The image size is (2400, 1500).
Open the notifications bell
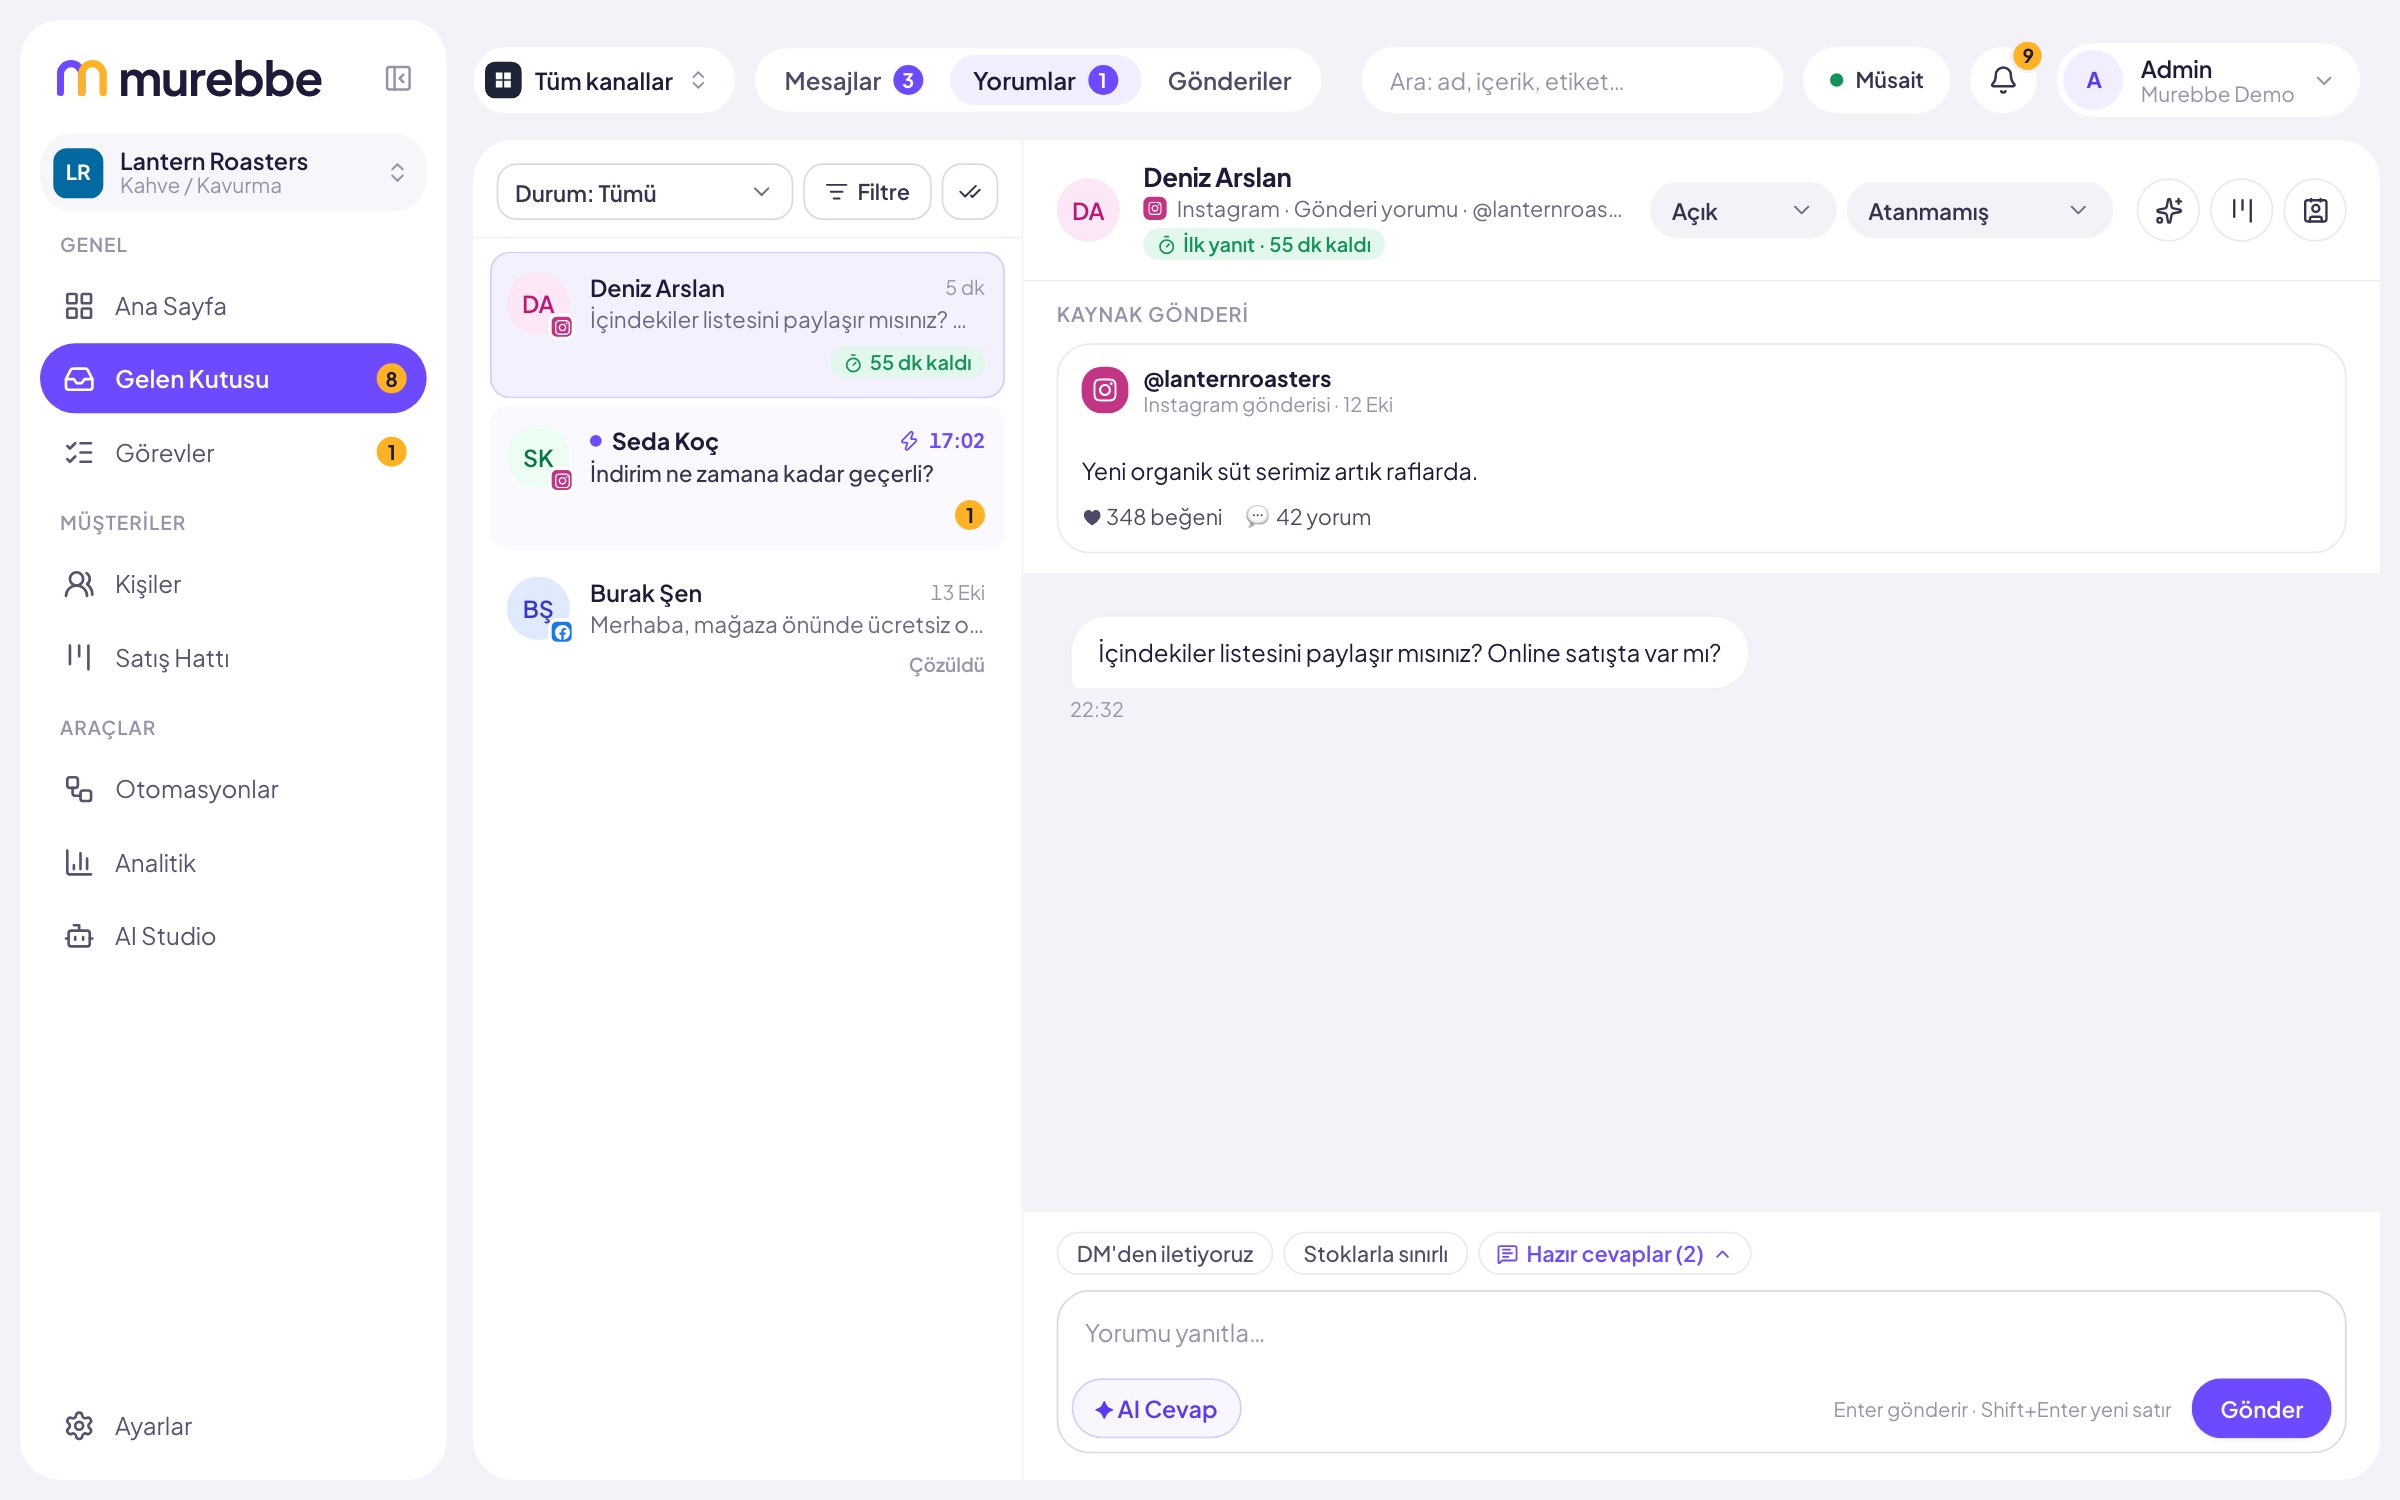pyautogui.click(x=2003, y=80)
